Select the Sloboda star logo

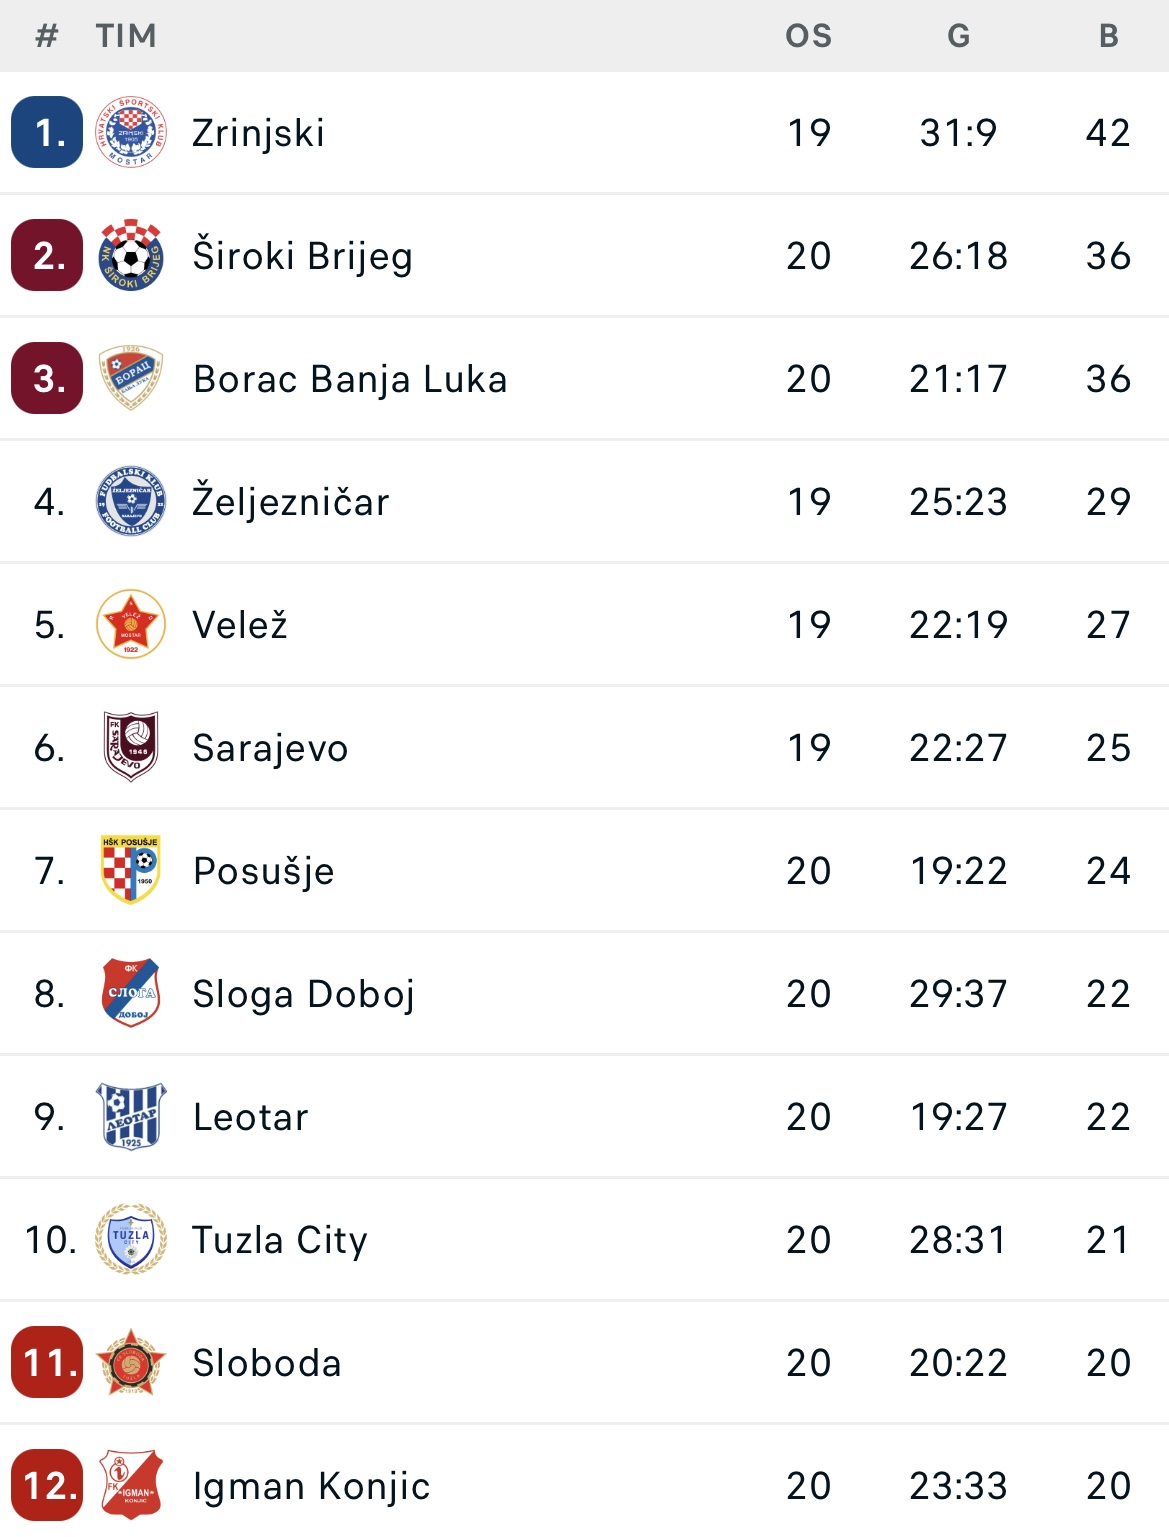(131, 1362)
